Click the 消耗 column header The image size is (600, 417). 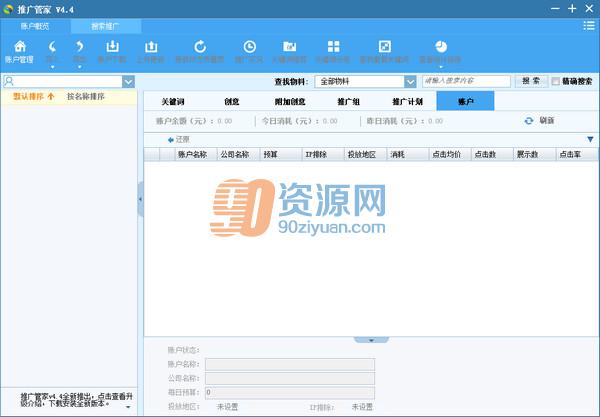[x=408, y=155]
